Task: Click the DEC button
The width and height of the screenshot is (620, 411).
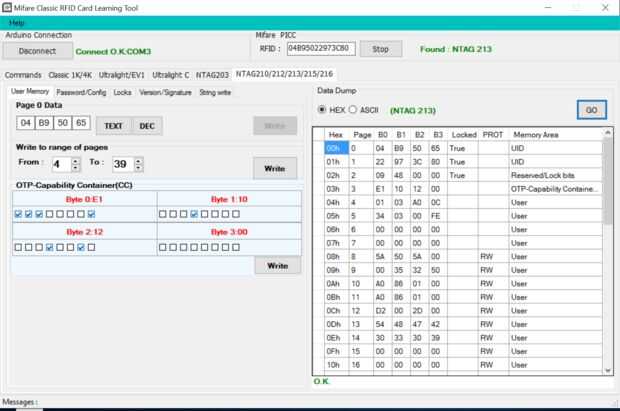Action: [147, 126]
